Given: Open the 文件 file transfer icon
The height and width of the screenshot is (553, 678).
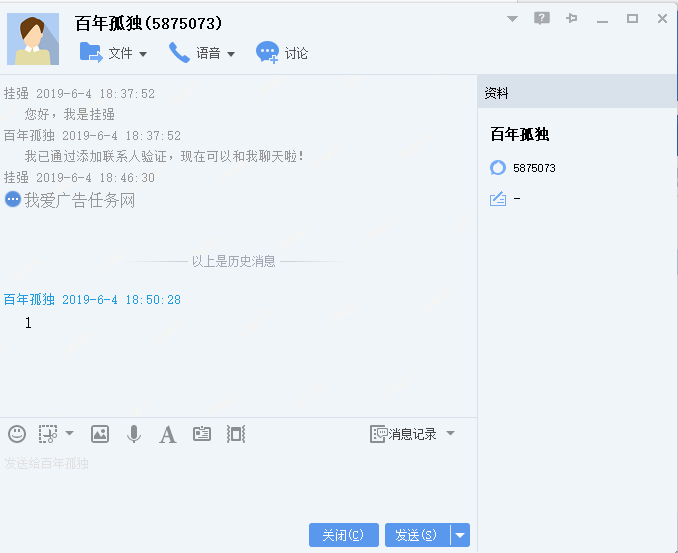Looking at the screenshot, I should [x=91, y=53].
